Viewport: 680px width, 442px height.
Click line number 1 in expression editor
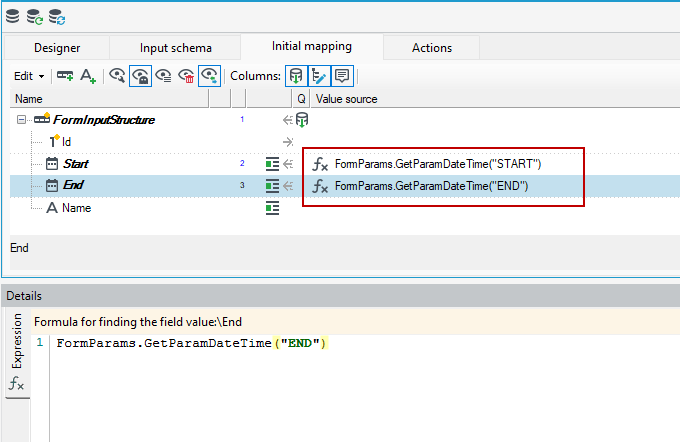[40, 343]
